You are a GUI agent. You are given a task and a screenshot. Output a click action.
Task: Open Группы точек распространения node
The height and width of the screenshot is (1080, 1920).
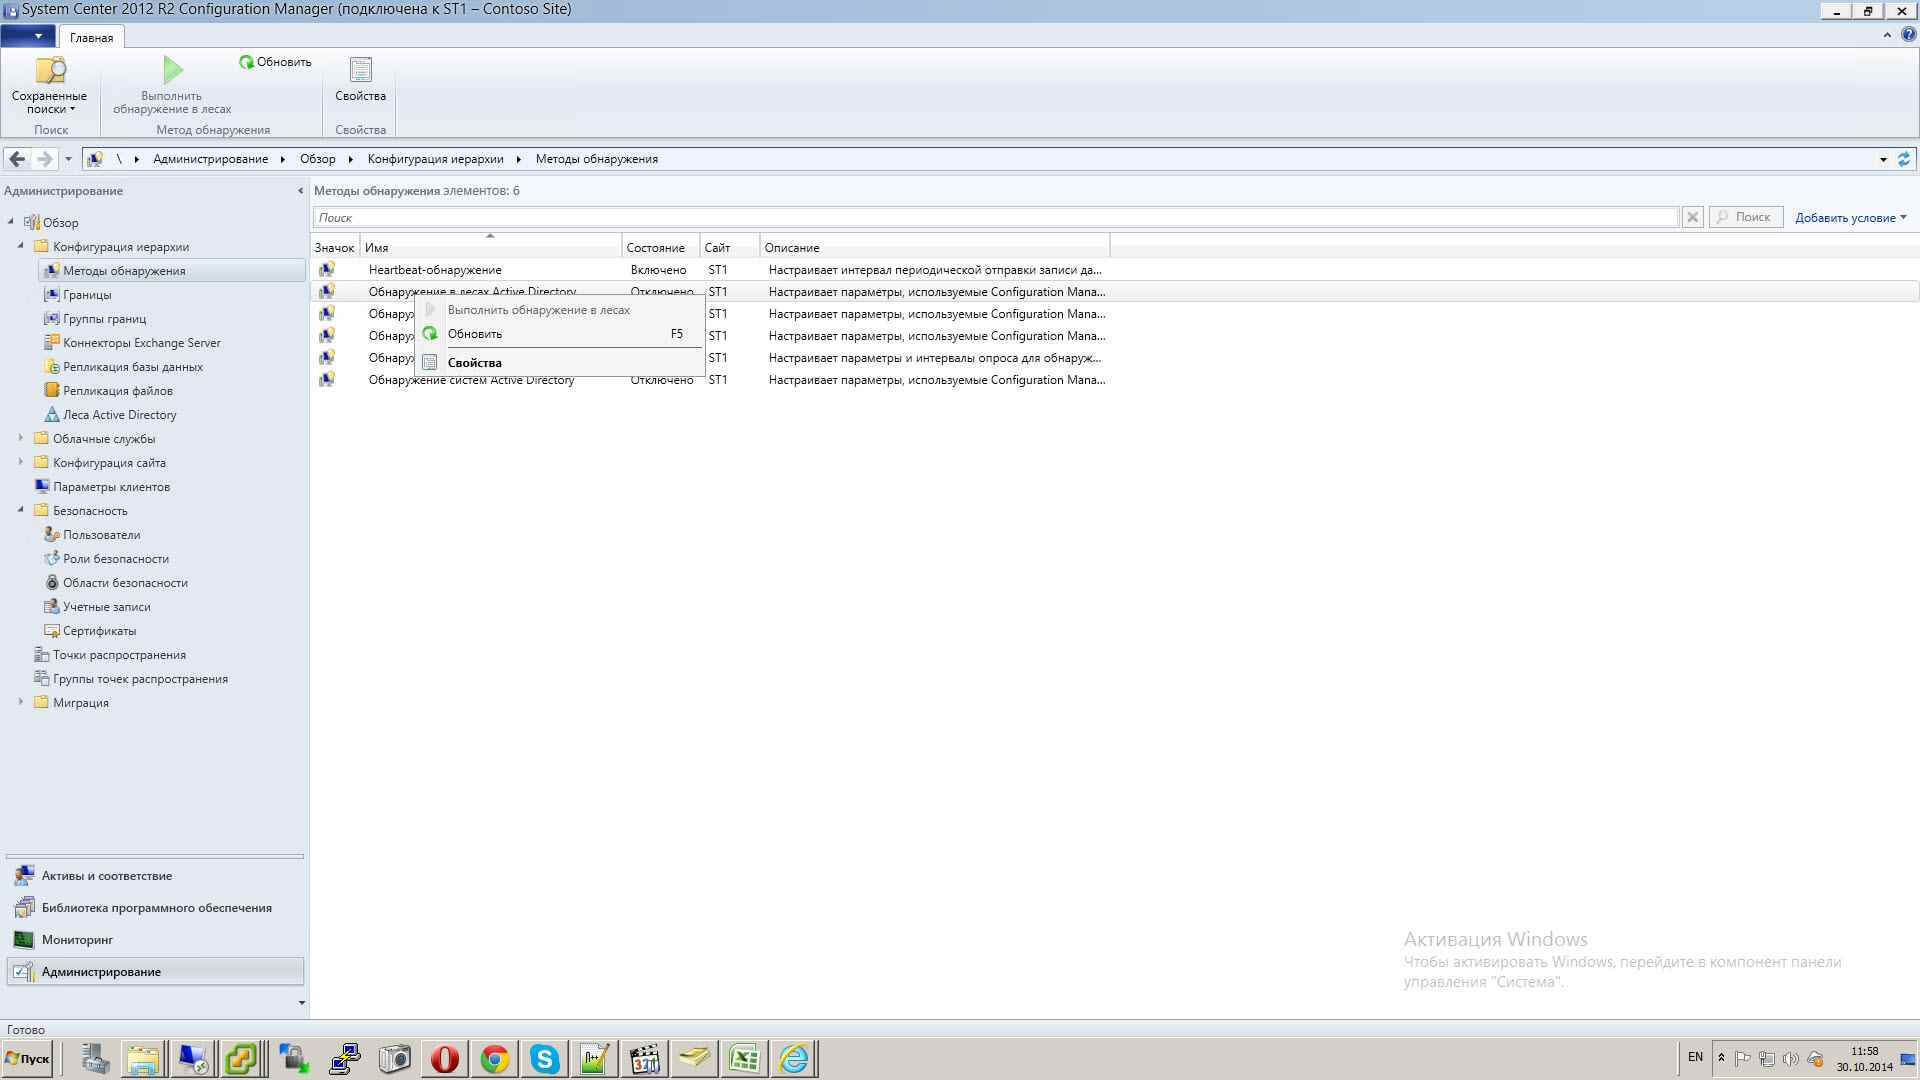[140, 679]
